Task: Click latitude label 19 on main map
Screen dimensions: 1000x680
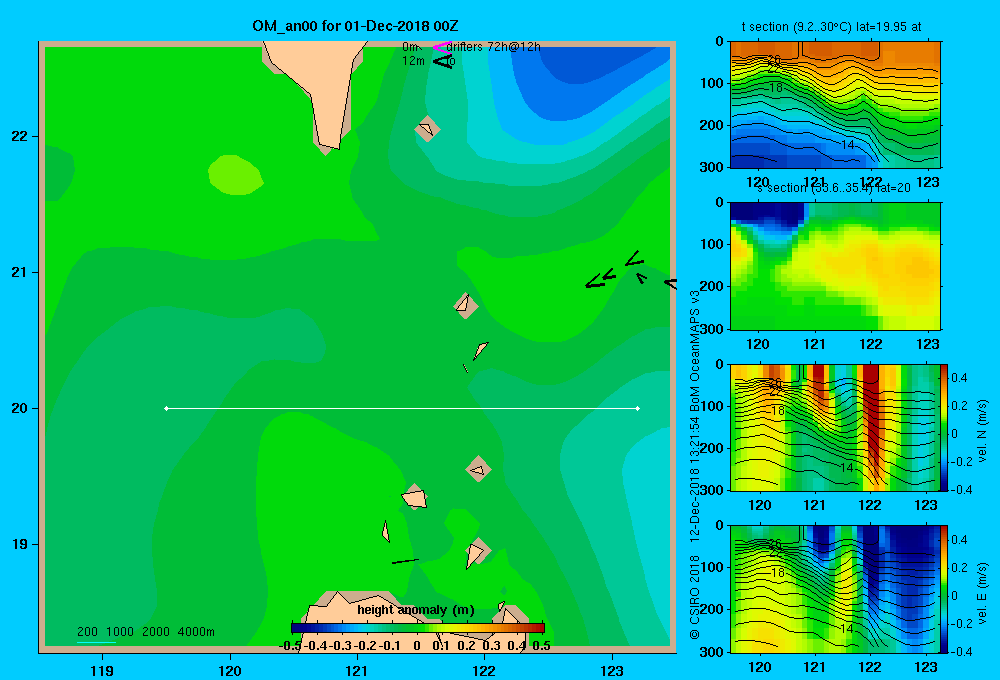Action: pos(20,544)
